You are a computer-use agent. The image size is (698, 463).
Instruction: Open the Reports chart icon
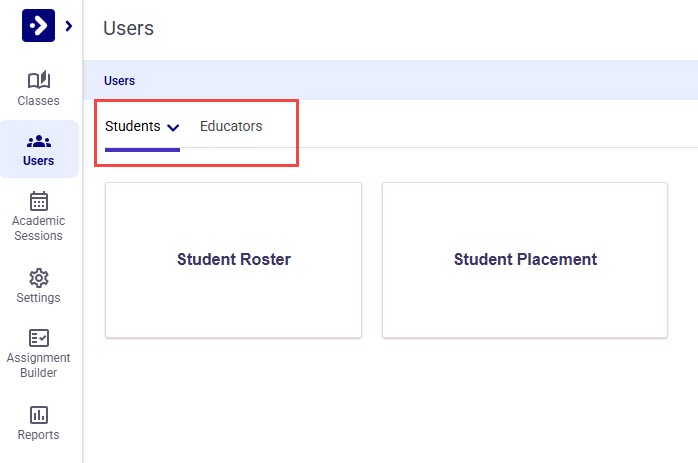tap(38, 414)
